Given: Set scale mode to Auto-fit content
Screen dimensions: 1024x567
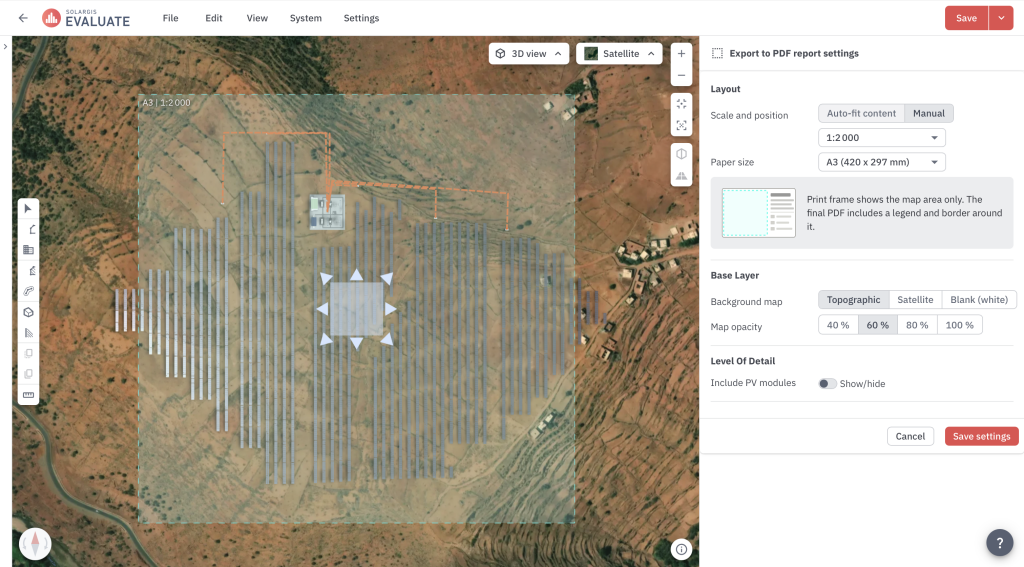Looking at the screenshot, I should tap(861, 113).
